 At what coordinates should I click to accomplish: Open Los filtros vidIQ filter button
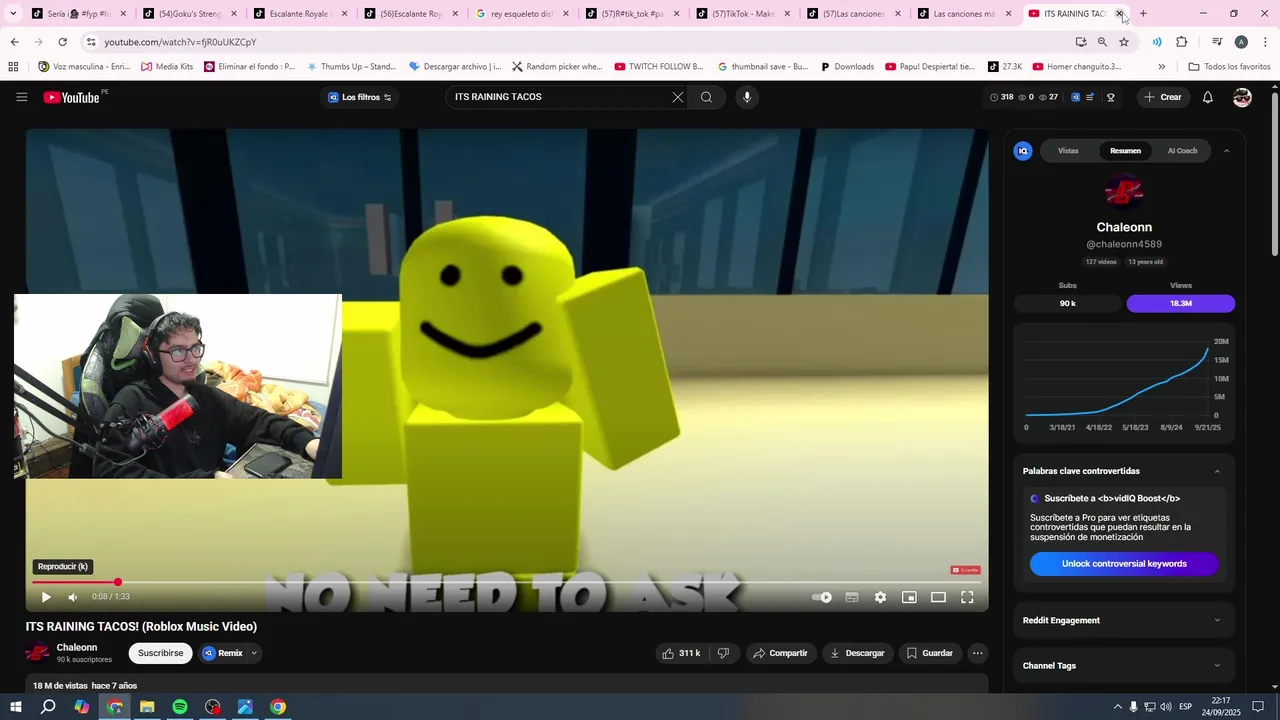tap(360, 97)
